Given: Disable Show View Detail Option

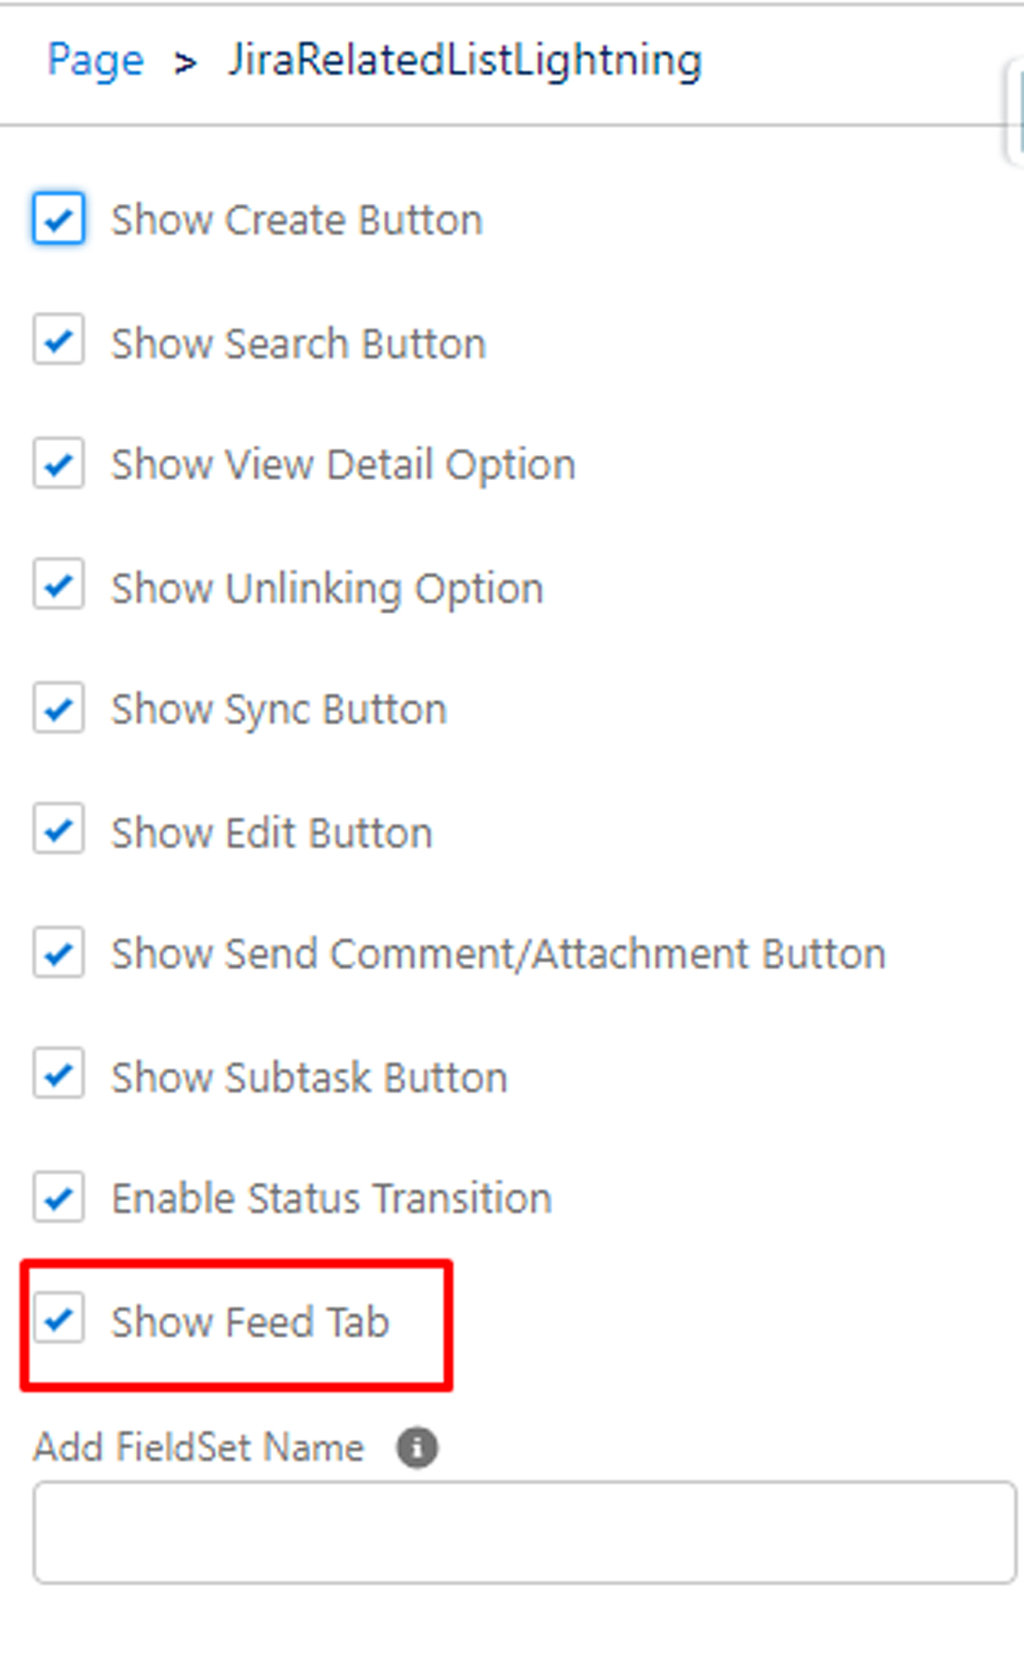Looking at the screenshot, I should tap(59, 464).
